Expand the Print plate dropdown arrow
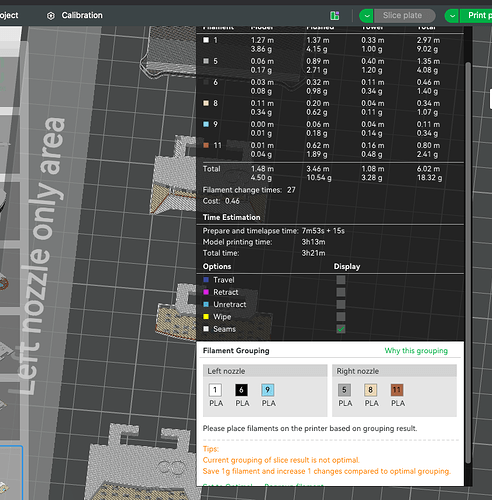The width and height of the screenshot is (492, 500). 452,16
